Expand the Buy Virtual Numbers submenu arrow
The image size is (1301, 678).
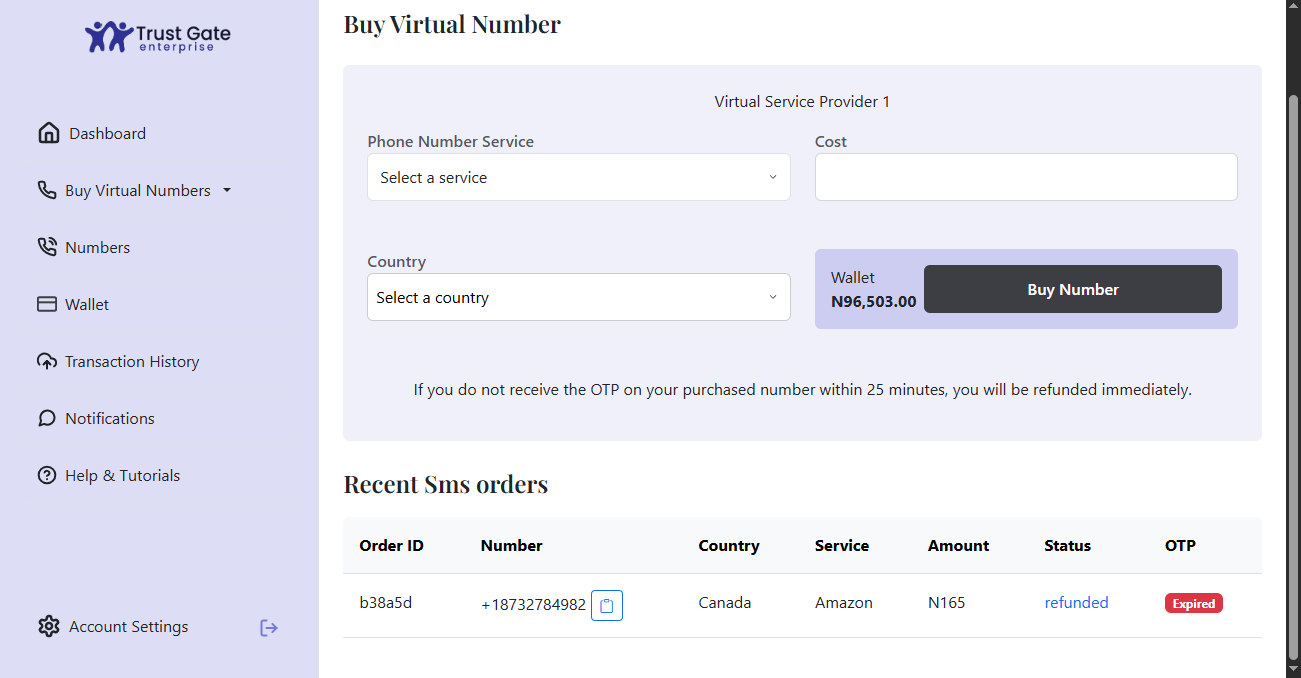(227, 190)
